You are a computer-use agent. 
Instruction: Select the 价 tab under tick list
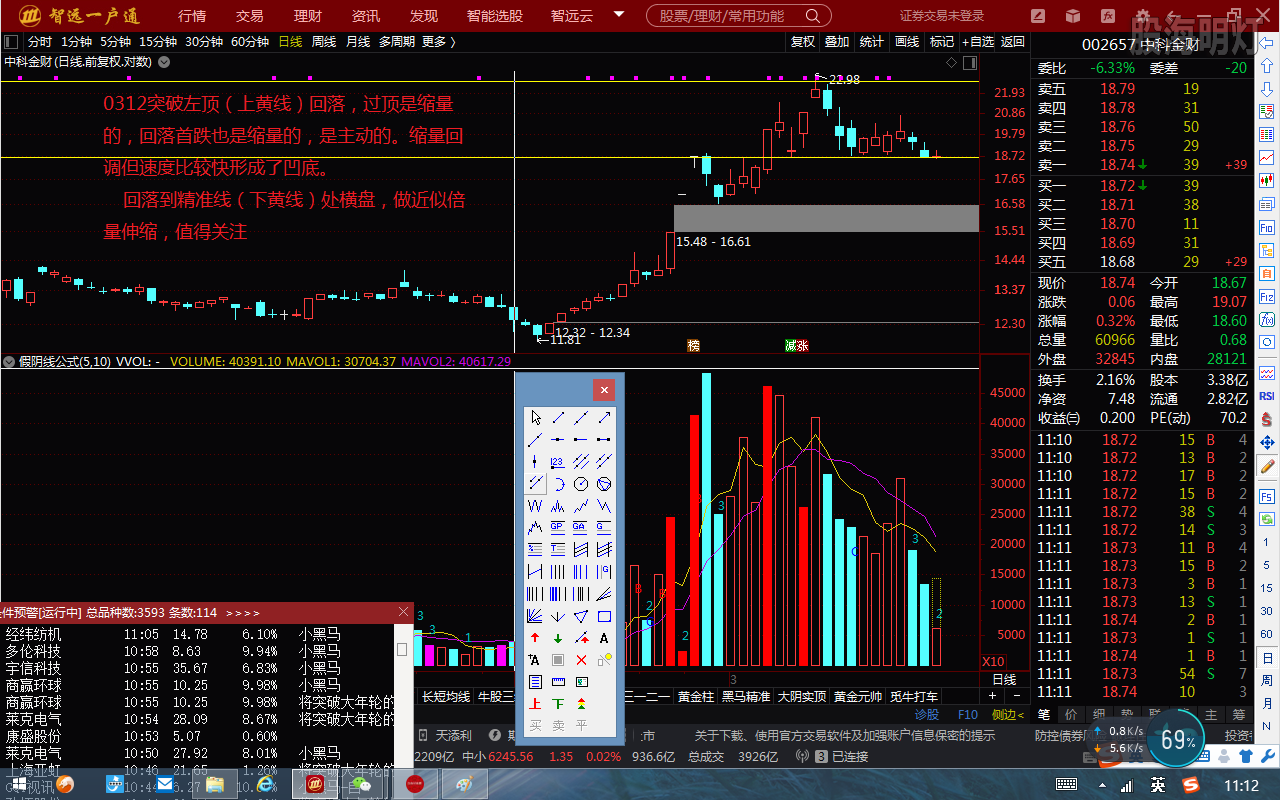click(1071, 714)
